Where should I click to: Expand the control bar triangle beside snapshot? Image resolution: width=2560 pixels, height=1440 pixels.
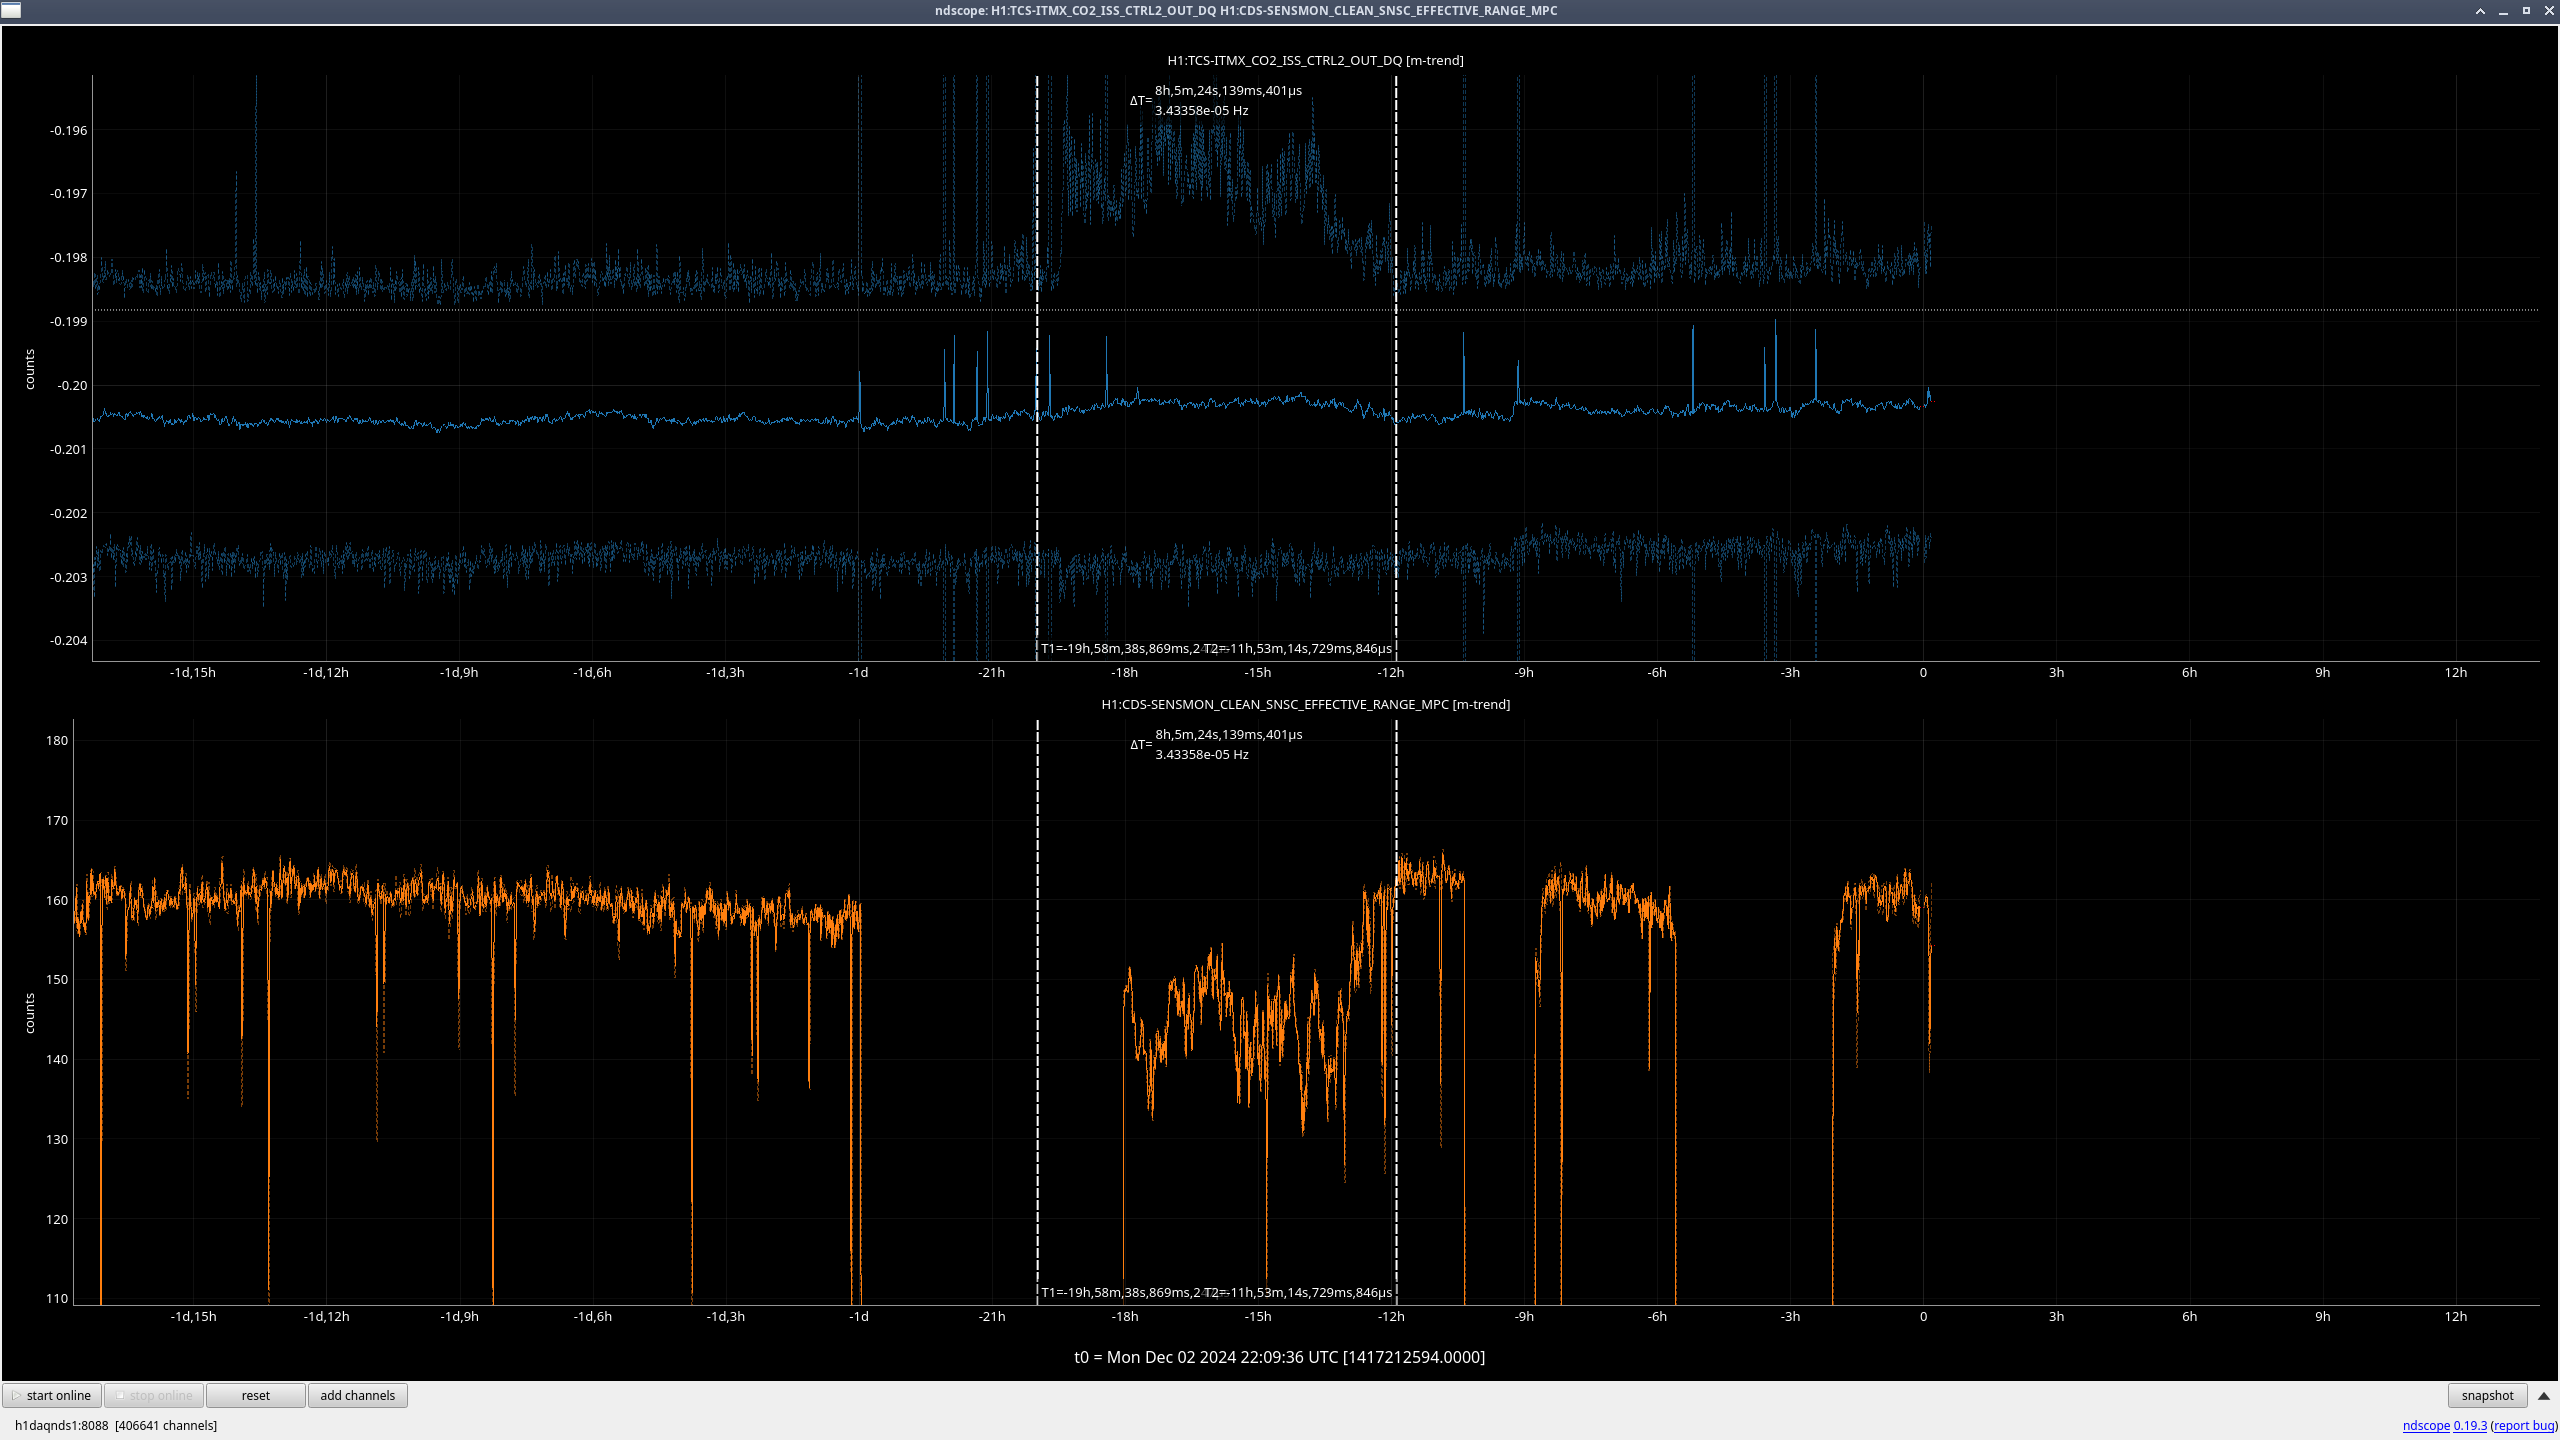(2544, 1395)
